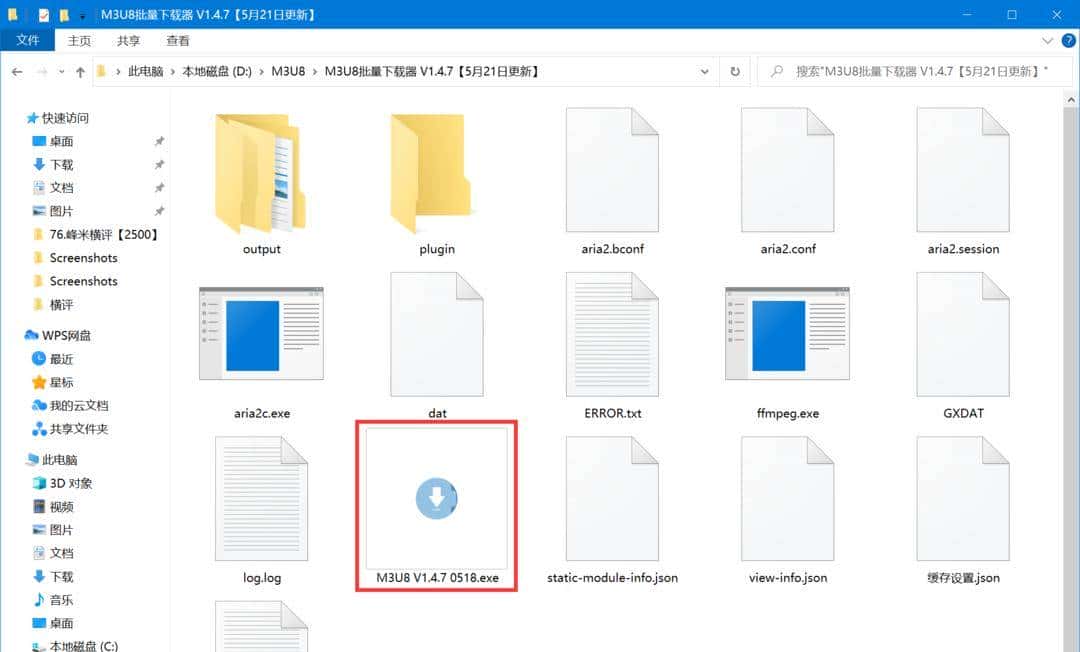Open pinned 桌面 under quick access

pyautogui.click(x=61, y=141)
